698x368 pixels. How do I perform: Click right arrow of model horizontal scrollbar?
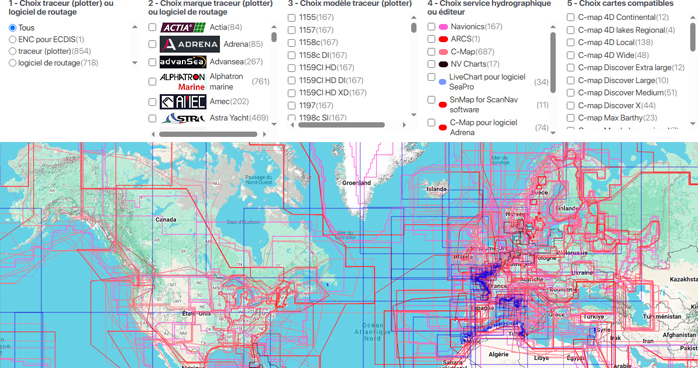(404, 125)
